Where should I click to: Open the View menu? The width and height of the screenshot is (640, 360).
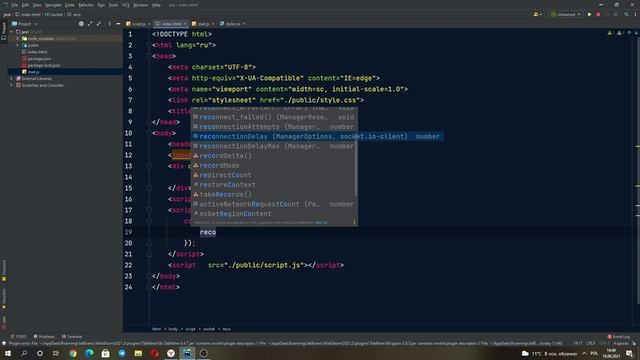(x=37, y=5)
